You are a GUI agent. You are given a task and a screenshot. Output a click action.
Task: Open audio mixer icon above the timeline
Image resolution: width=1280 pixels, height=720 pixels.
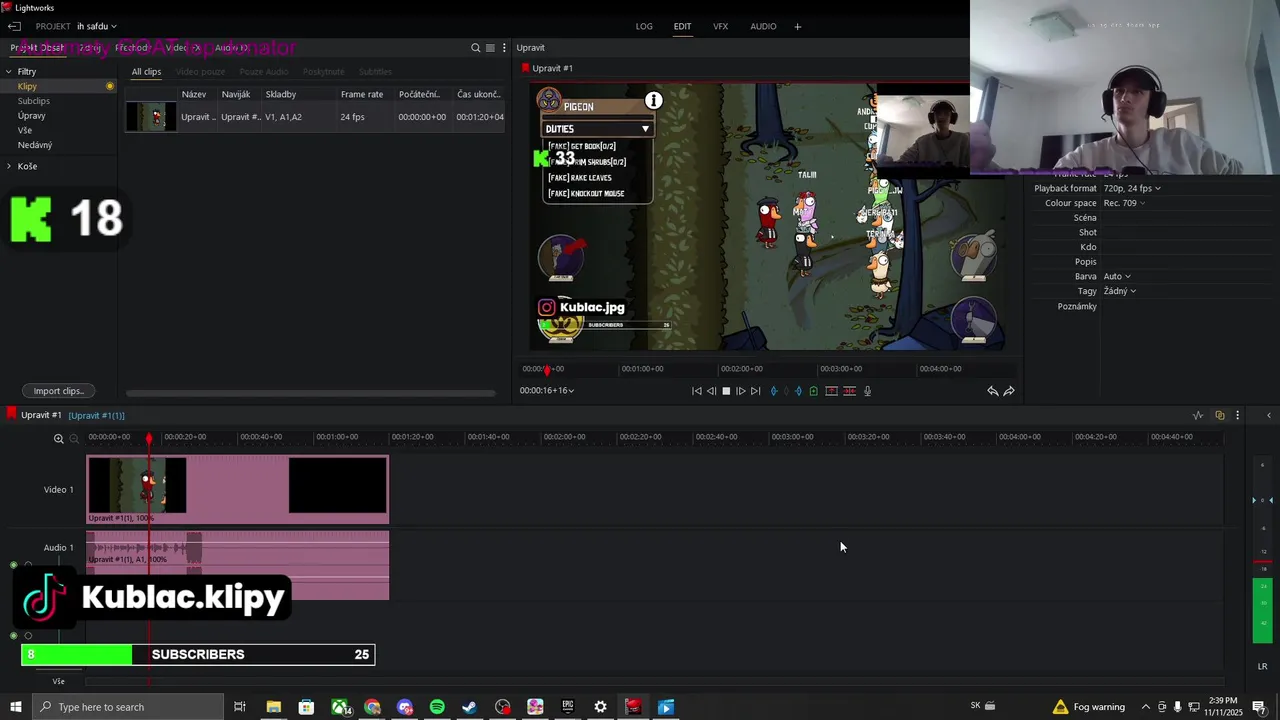point(1198,415)
